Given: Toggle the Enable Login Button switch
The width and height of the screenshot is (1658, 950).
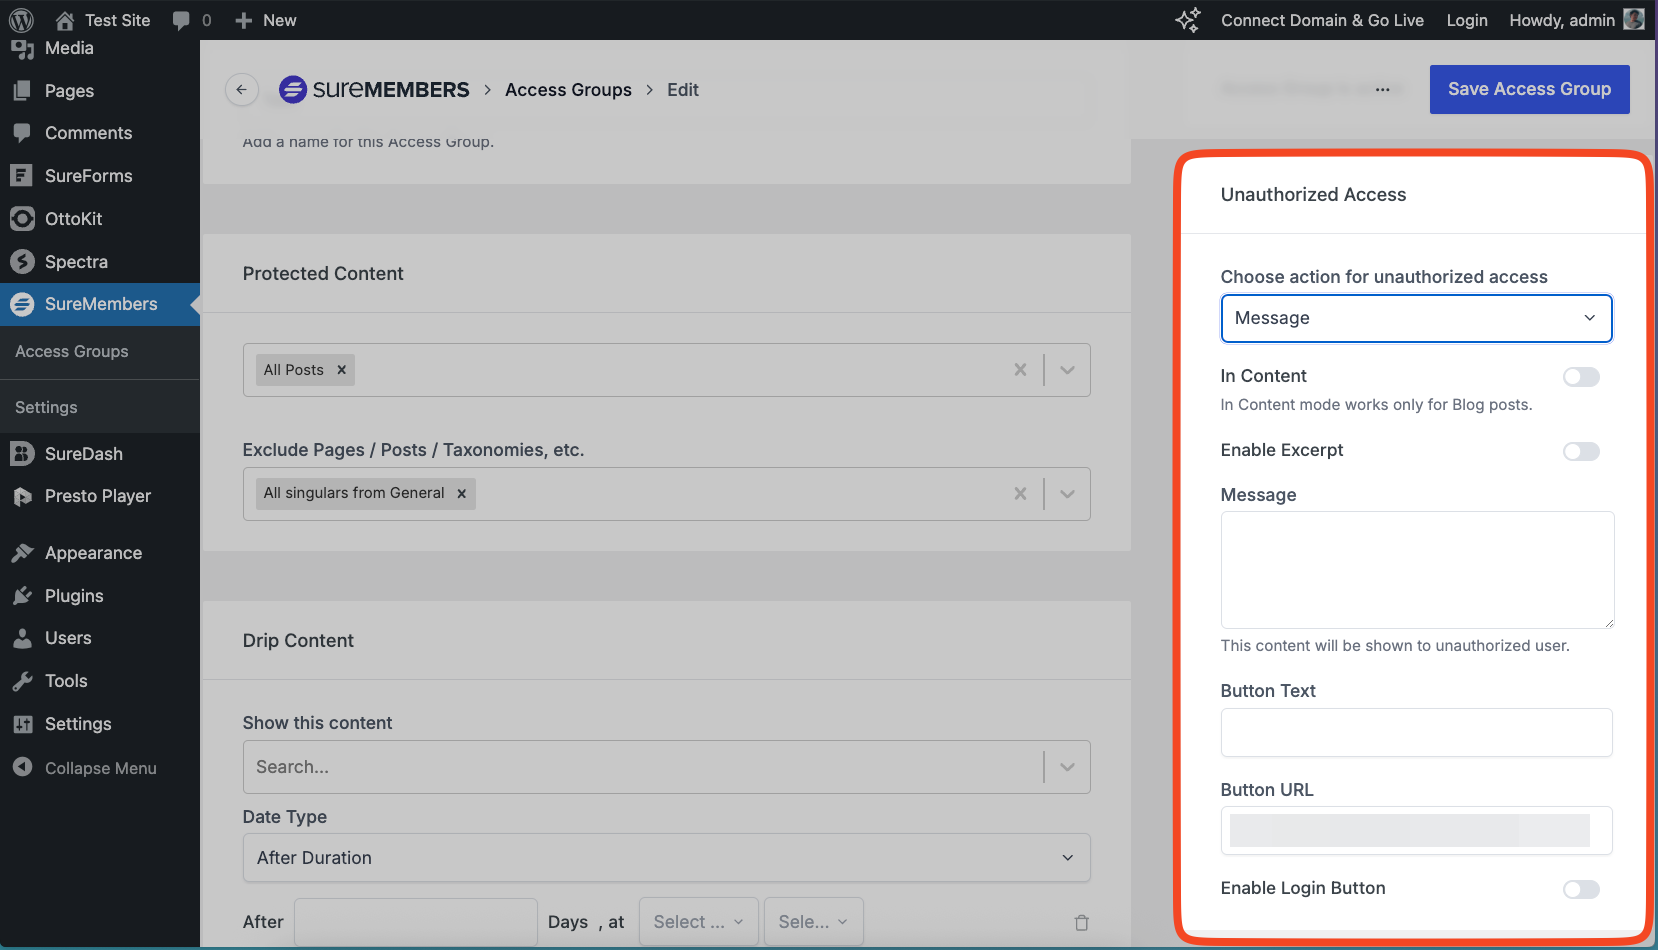Looking at the screenshot, I should coord(1581,889).
